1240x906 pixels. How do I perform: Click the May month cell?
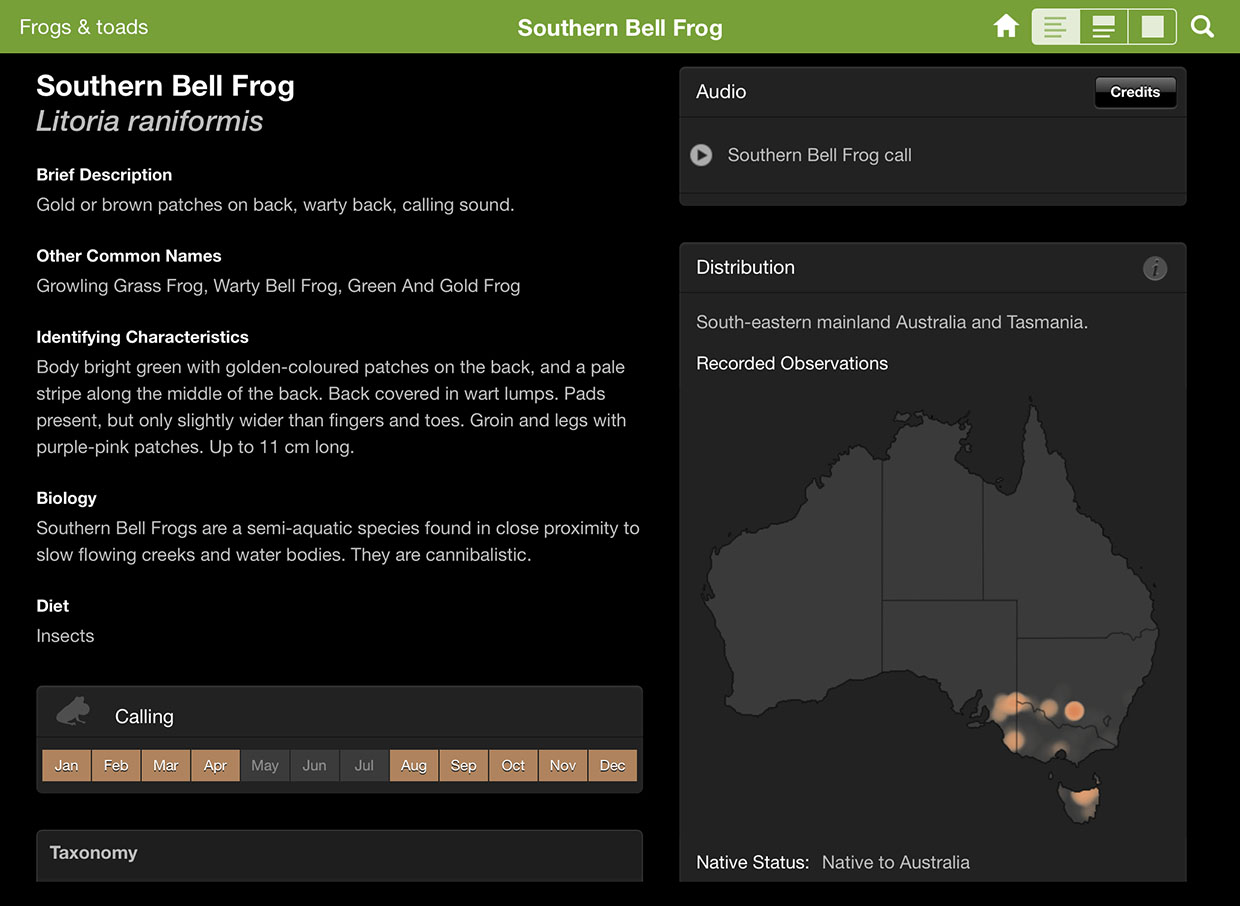click(265, 765)
